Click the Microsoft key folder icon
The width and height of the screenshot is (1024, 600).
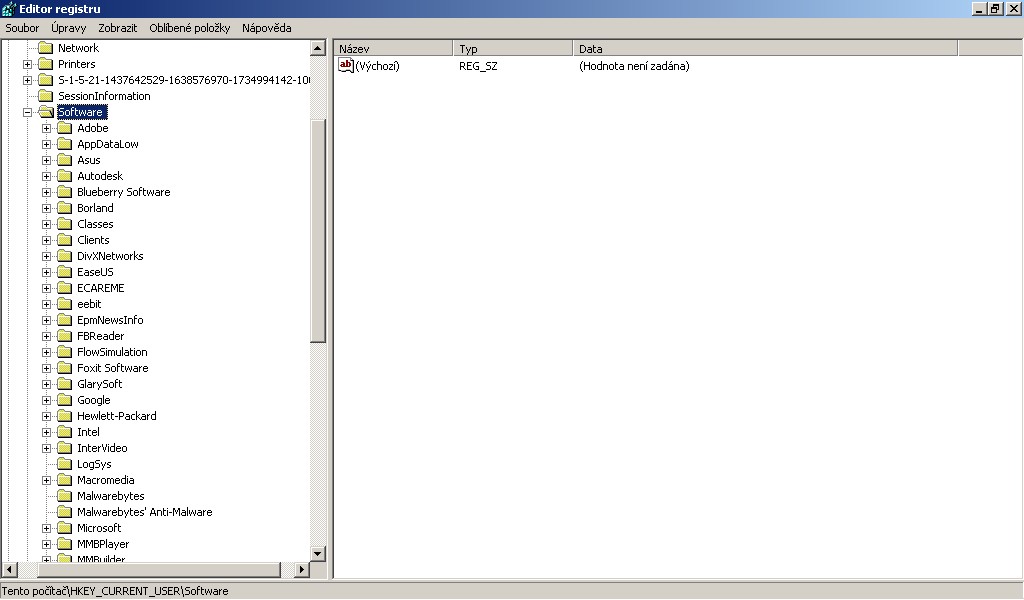(x=65, y=528)
